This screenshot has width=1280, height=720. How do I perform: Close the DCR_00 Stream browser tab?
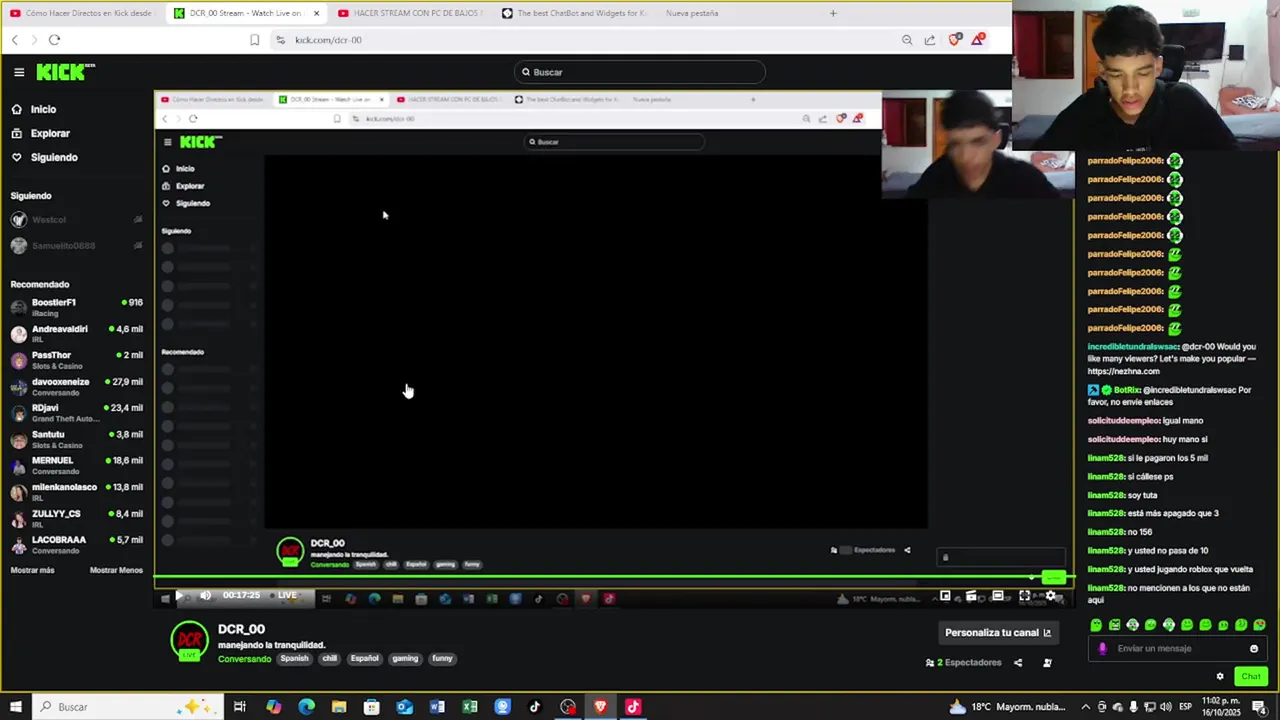[x=316, y=13]
